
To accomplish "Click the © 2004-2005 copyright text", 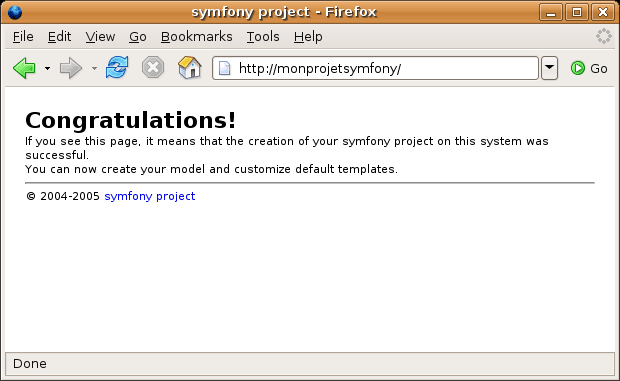I will pos(62,196).
